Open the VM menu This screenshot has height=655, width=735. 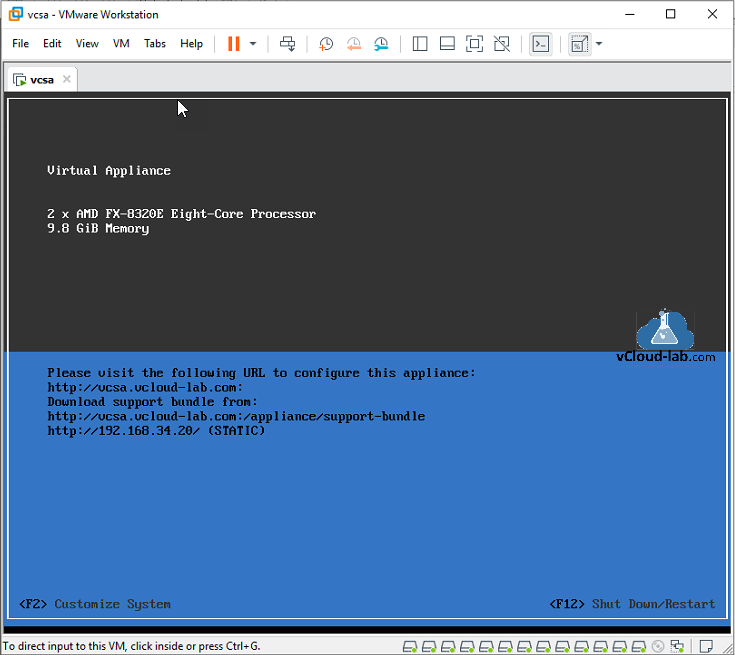click(x=121, y=44)
